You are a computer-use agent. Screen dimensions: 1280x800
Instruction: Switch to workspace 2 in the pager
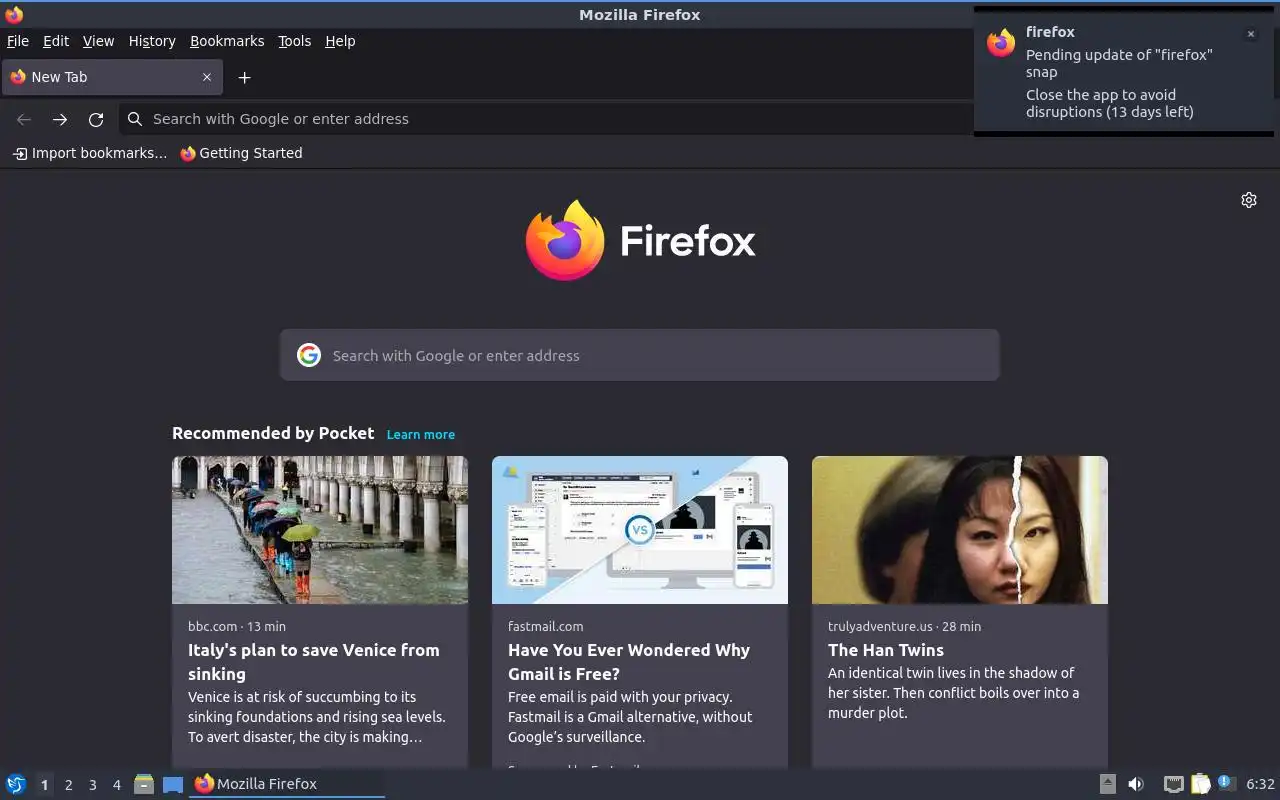pos(68,785)
